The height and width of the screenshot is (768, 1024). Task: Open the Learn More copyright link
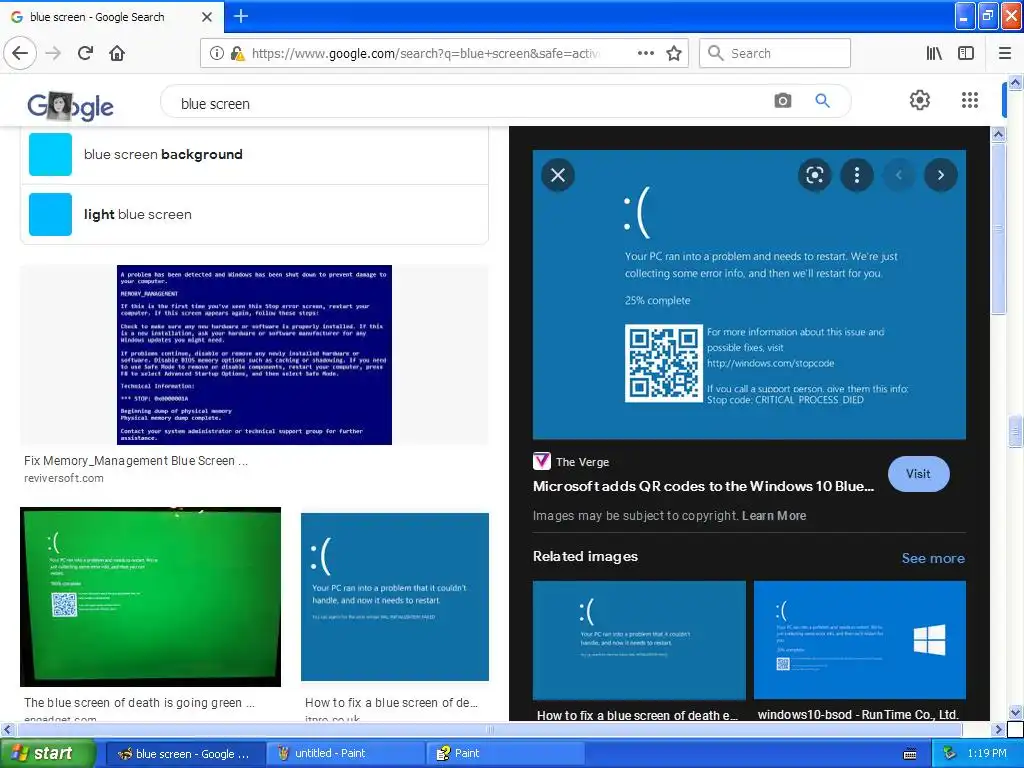click(774, 515)
